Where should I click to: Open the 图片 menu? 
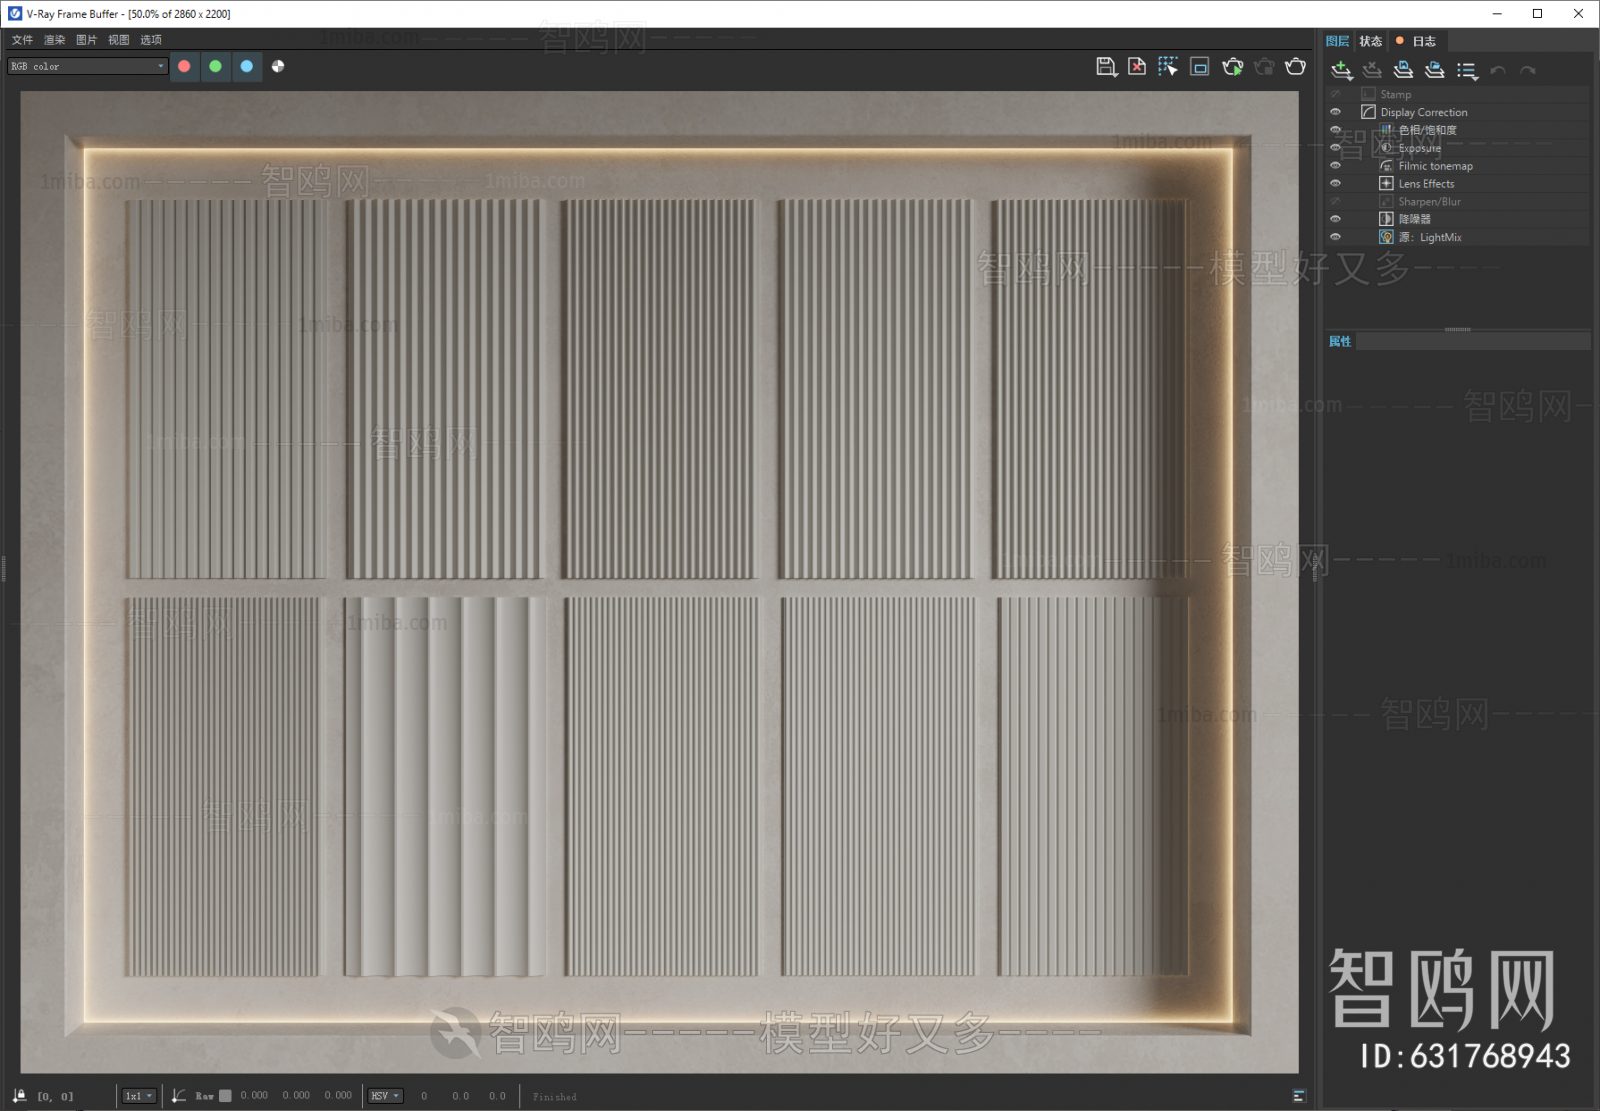click(x=86, y=40)
